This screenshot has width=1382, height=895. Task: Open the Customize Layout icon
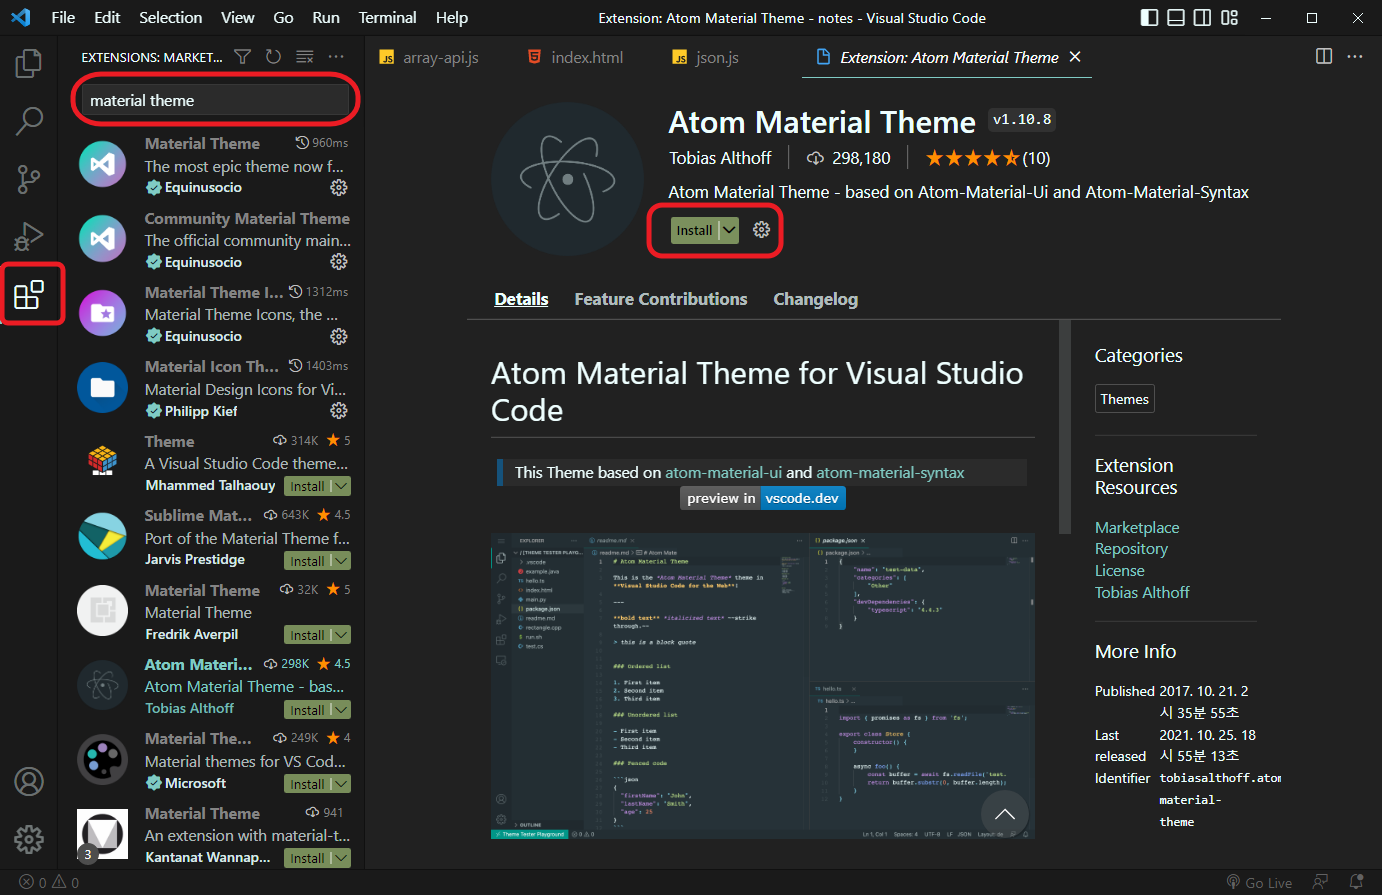tap(1230, 18)
